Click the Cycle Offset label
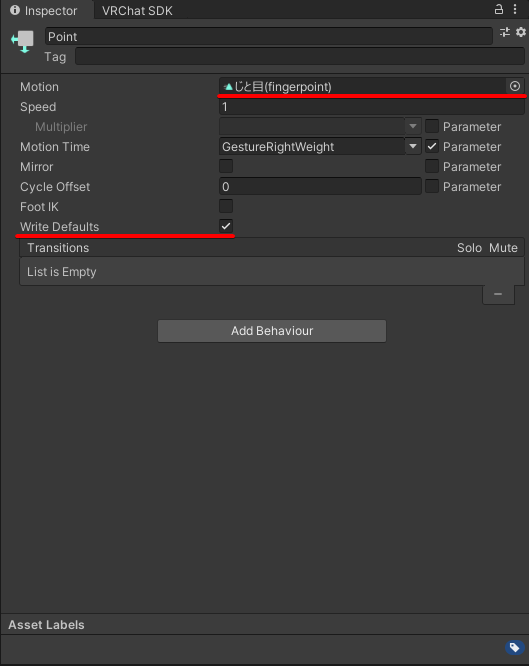The height and width of the screenshot is (666, 529). tap(55, 186)
